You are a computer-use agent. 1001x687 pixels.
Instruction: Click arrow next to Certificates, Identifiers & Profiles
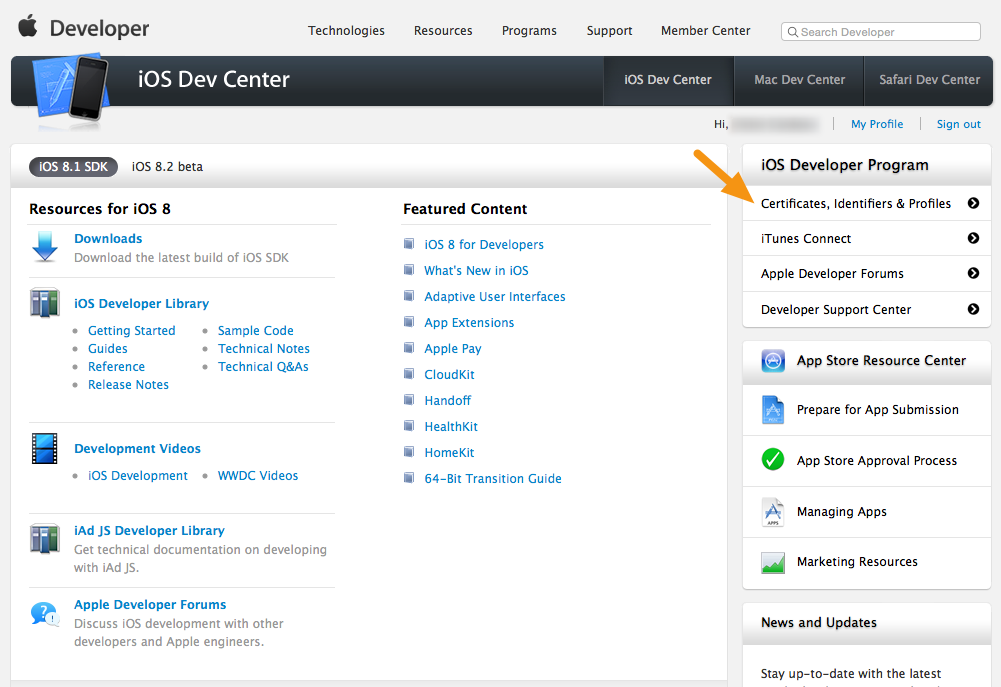pos(973,203)
